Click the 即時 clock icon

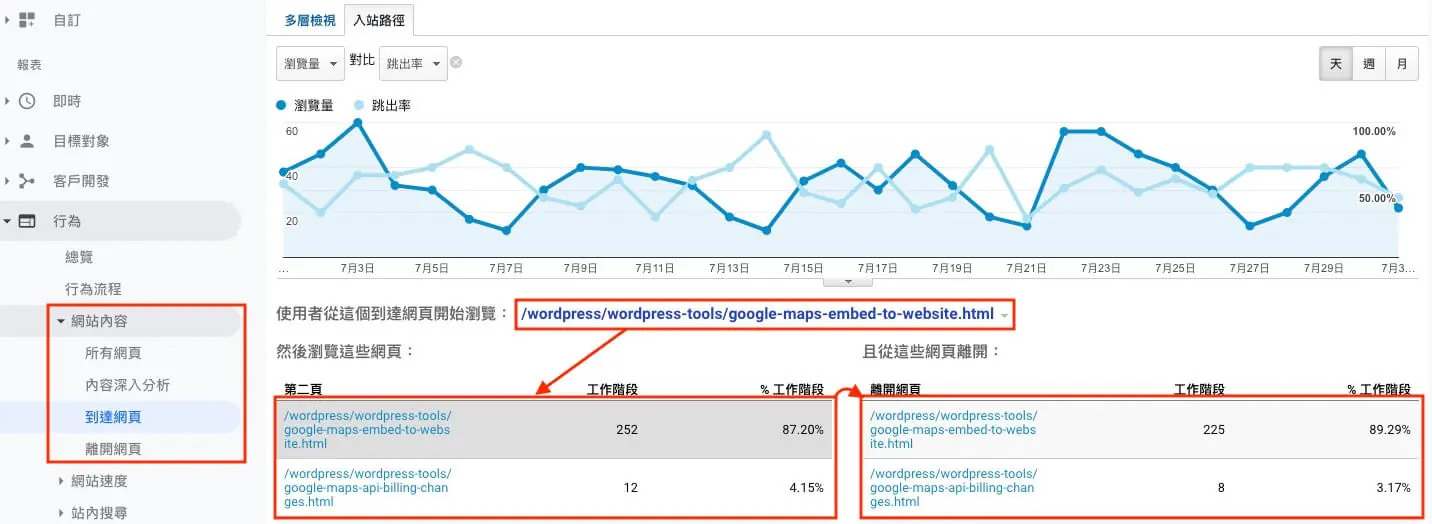pos(27,101)
